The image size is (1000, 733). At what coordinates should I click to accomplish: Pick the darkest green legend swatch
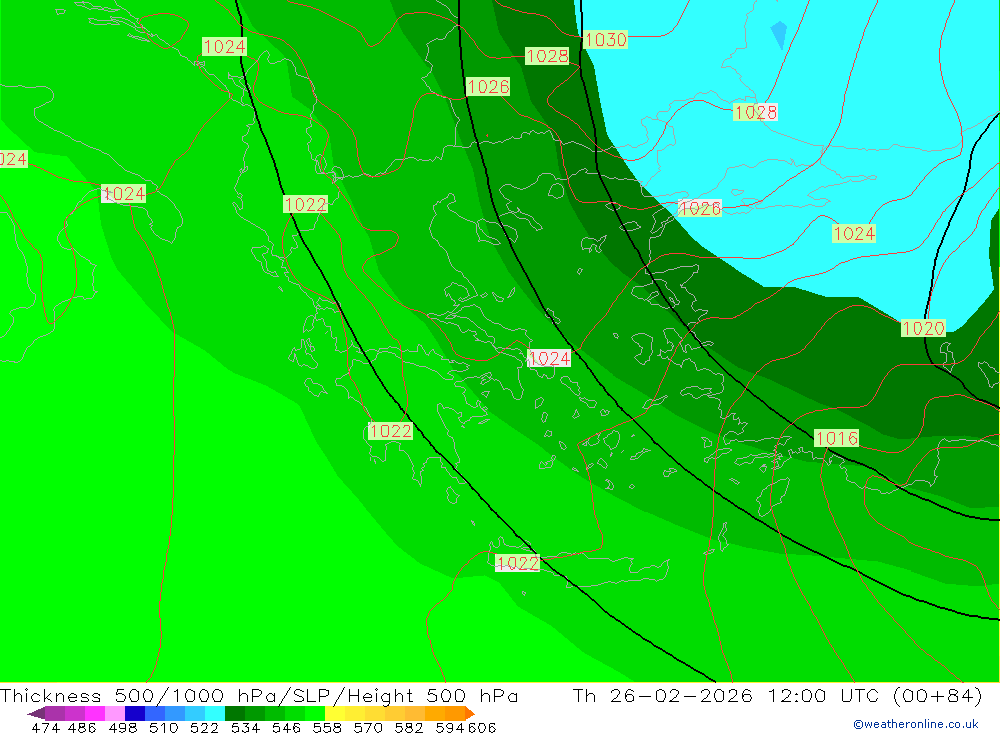(235, 713)
